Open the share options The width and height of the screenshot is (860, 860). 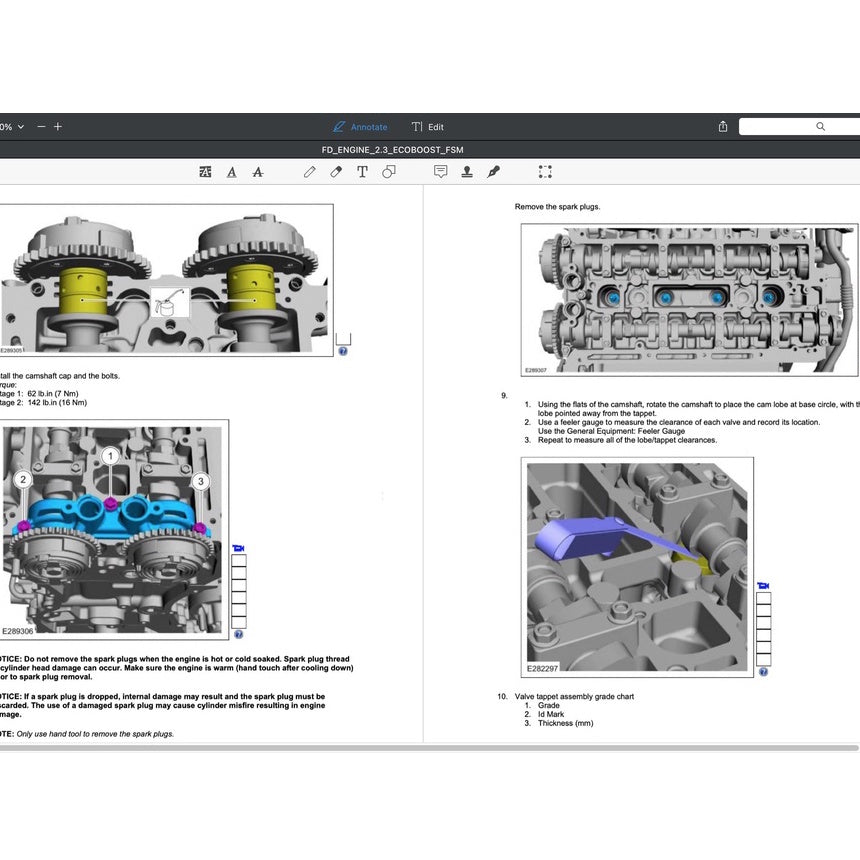tap(722, 126)
